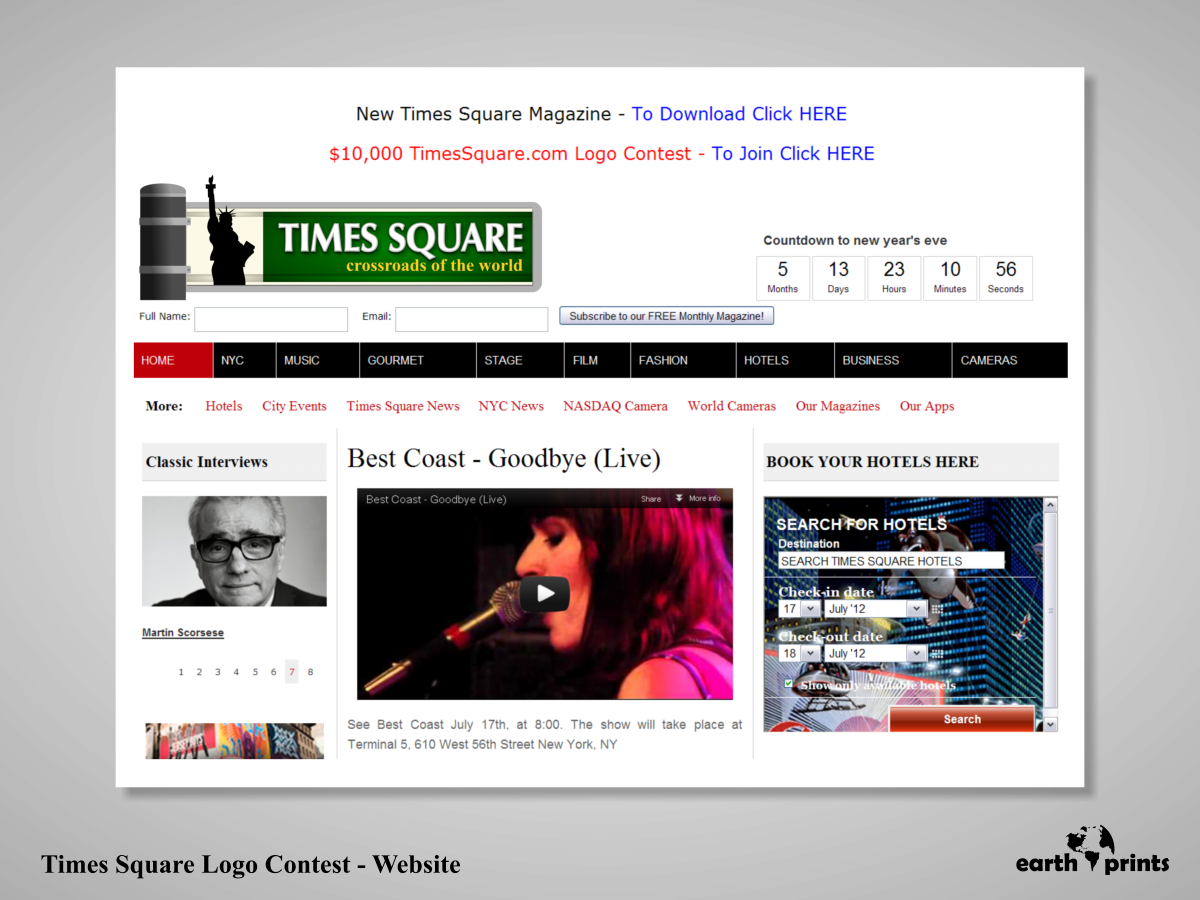
Task: Open the check-in day dropdown showing 17
Action: [799, 609]
